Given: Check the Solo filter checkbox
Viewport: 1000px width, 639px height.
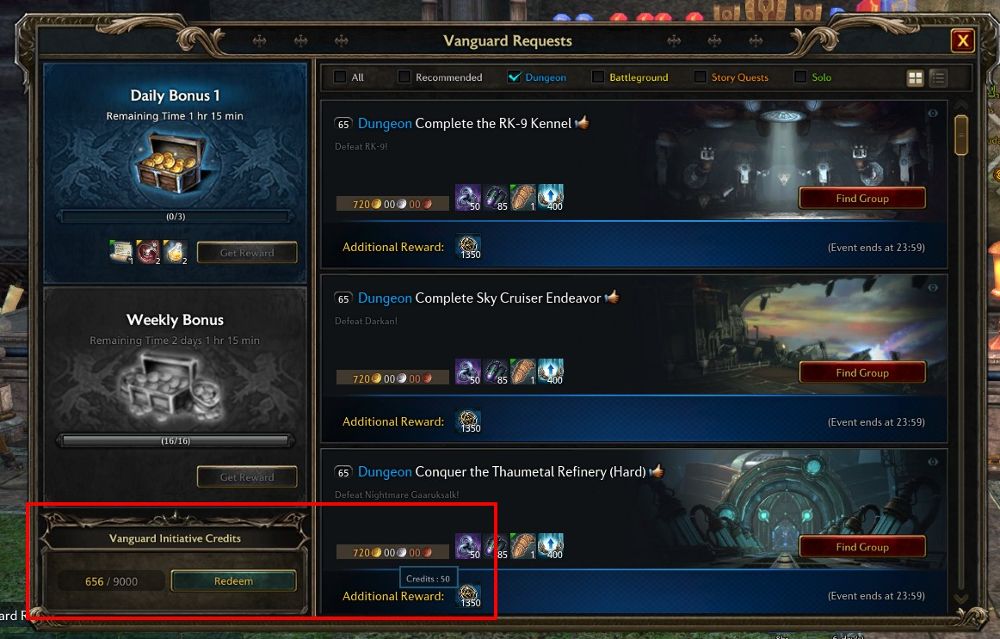Looking at the screenshot, I should [x=800, y=77].
